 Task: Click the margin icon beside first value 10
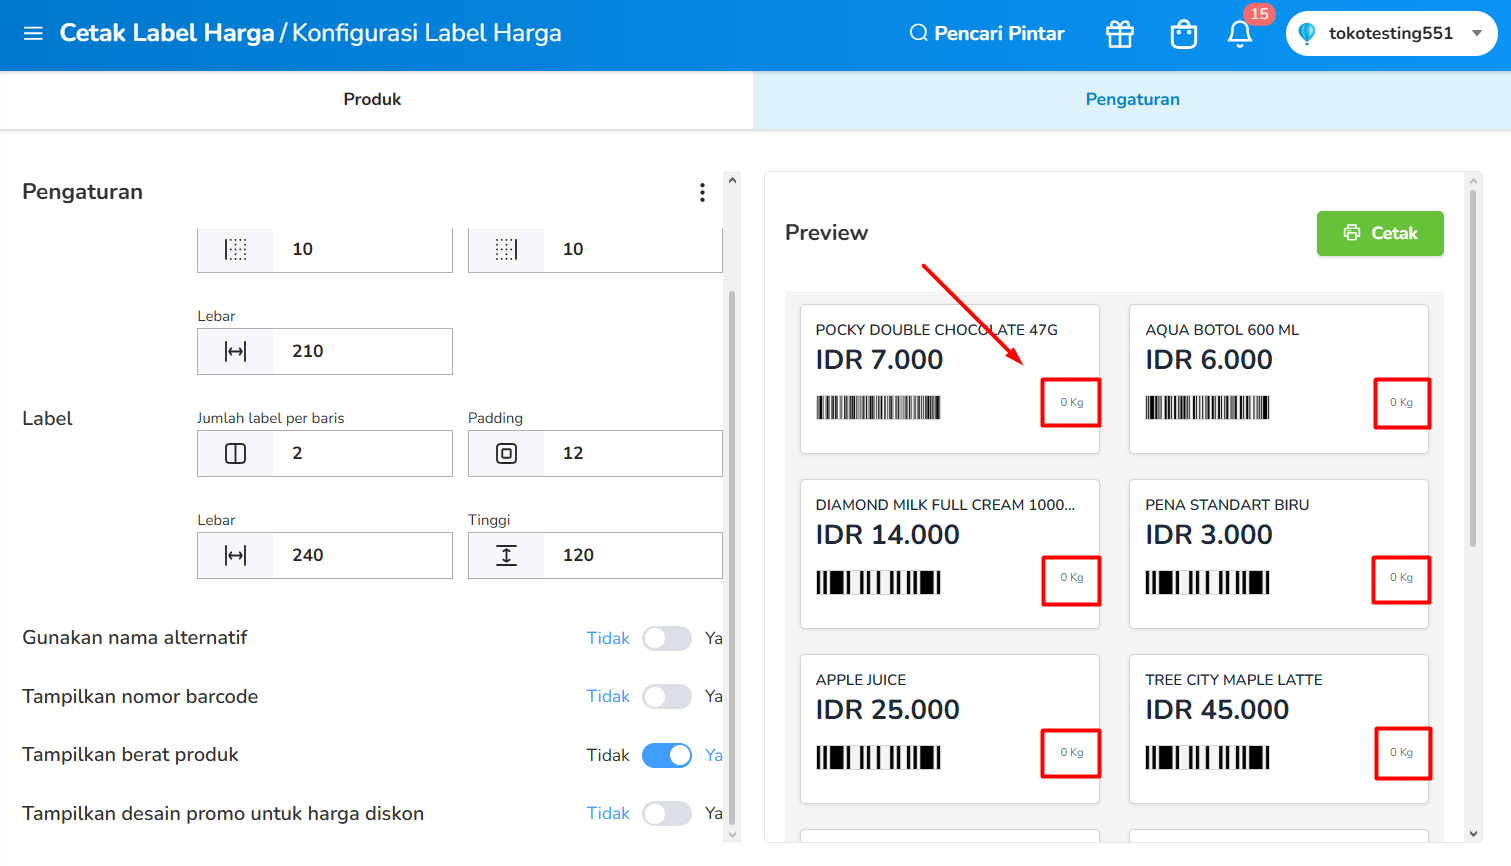235,249
